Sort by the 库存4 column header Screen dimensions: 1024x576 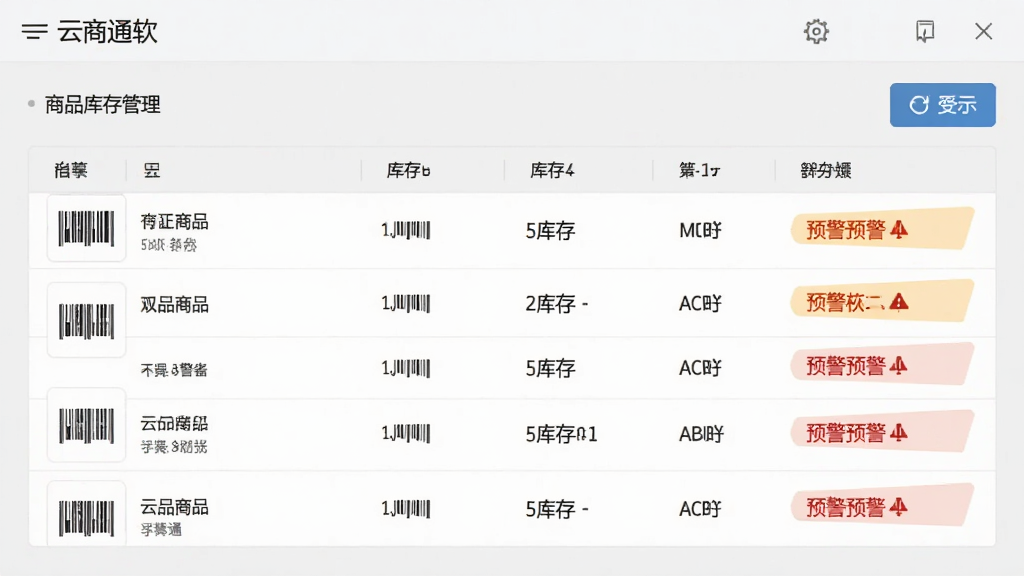552,170
